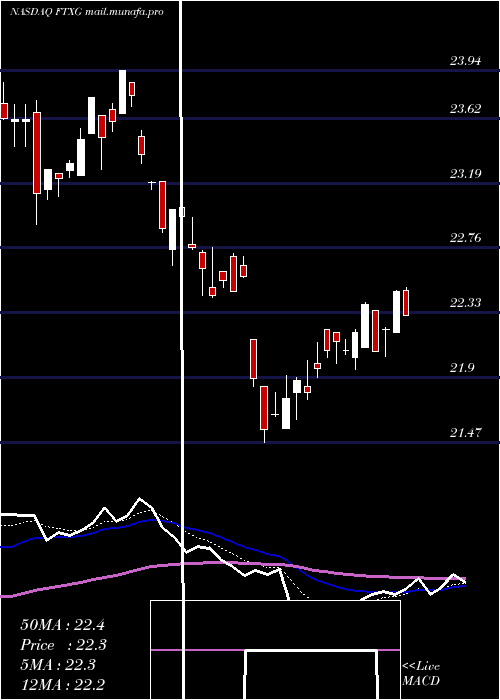Click the 23.94 price level label

[465, 61]
